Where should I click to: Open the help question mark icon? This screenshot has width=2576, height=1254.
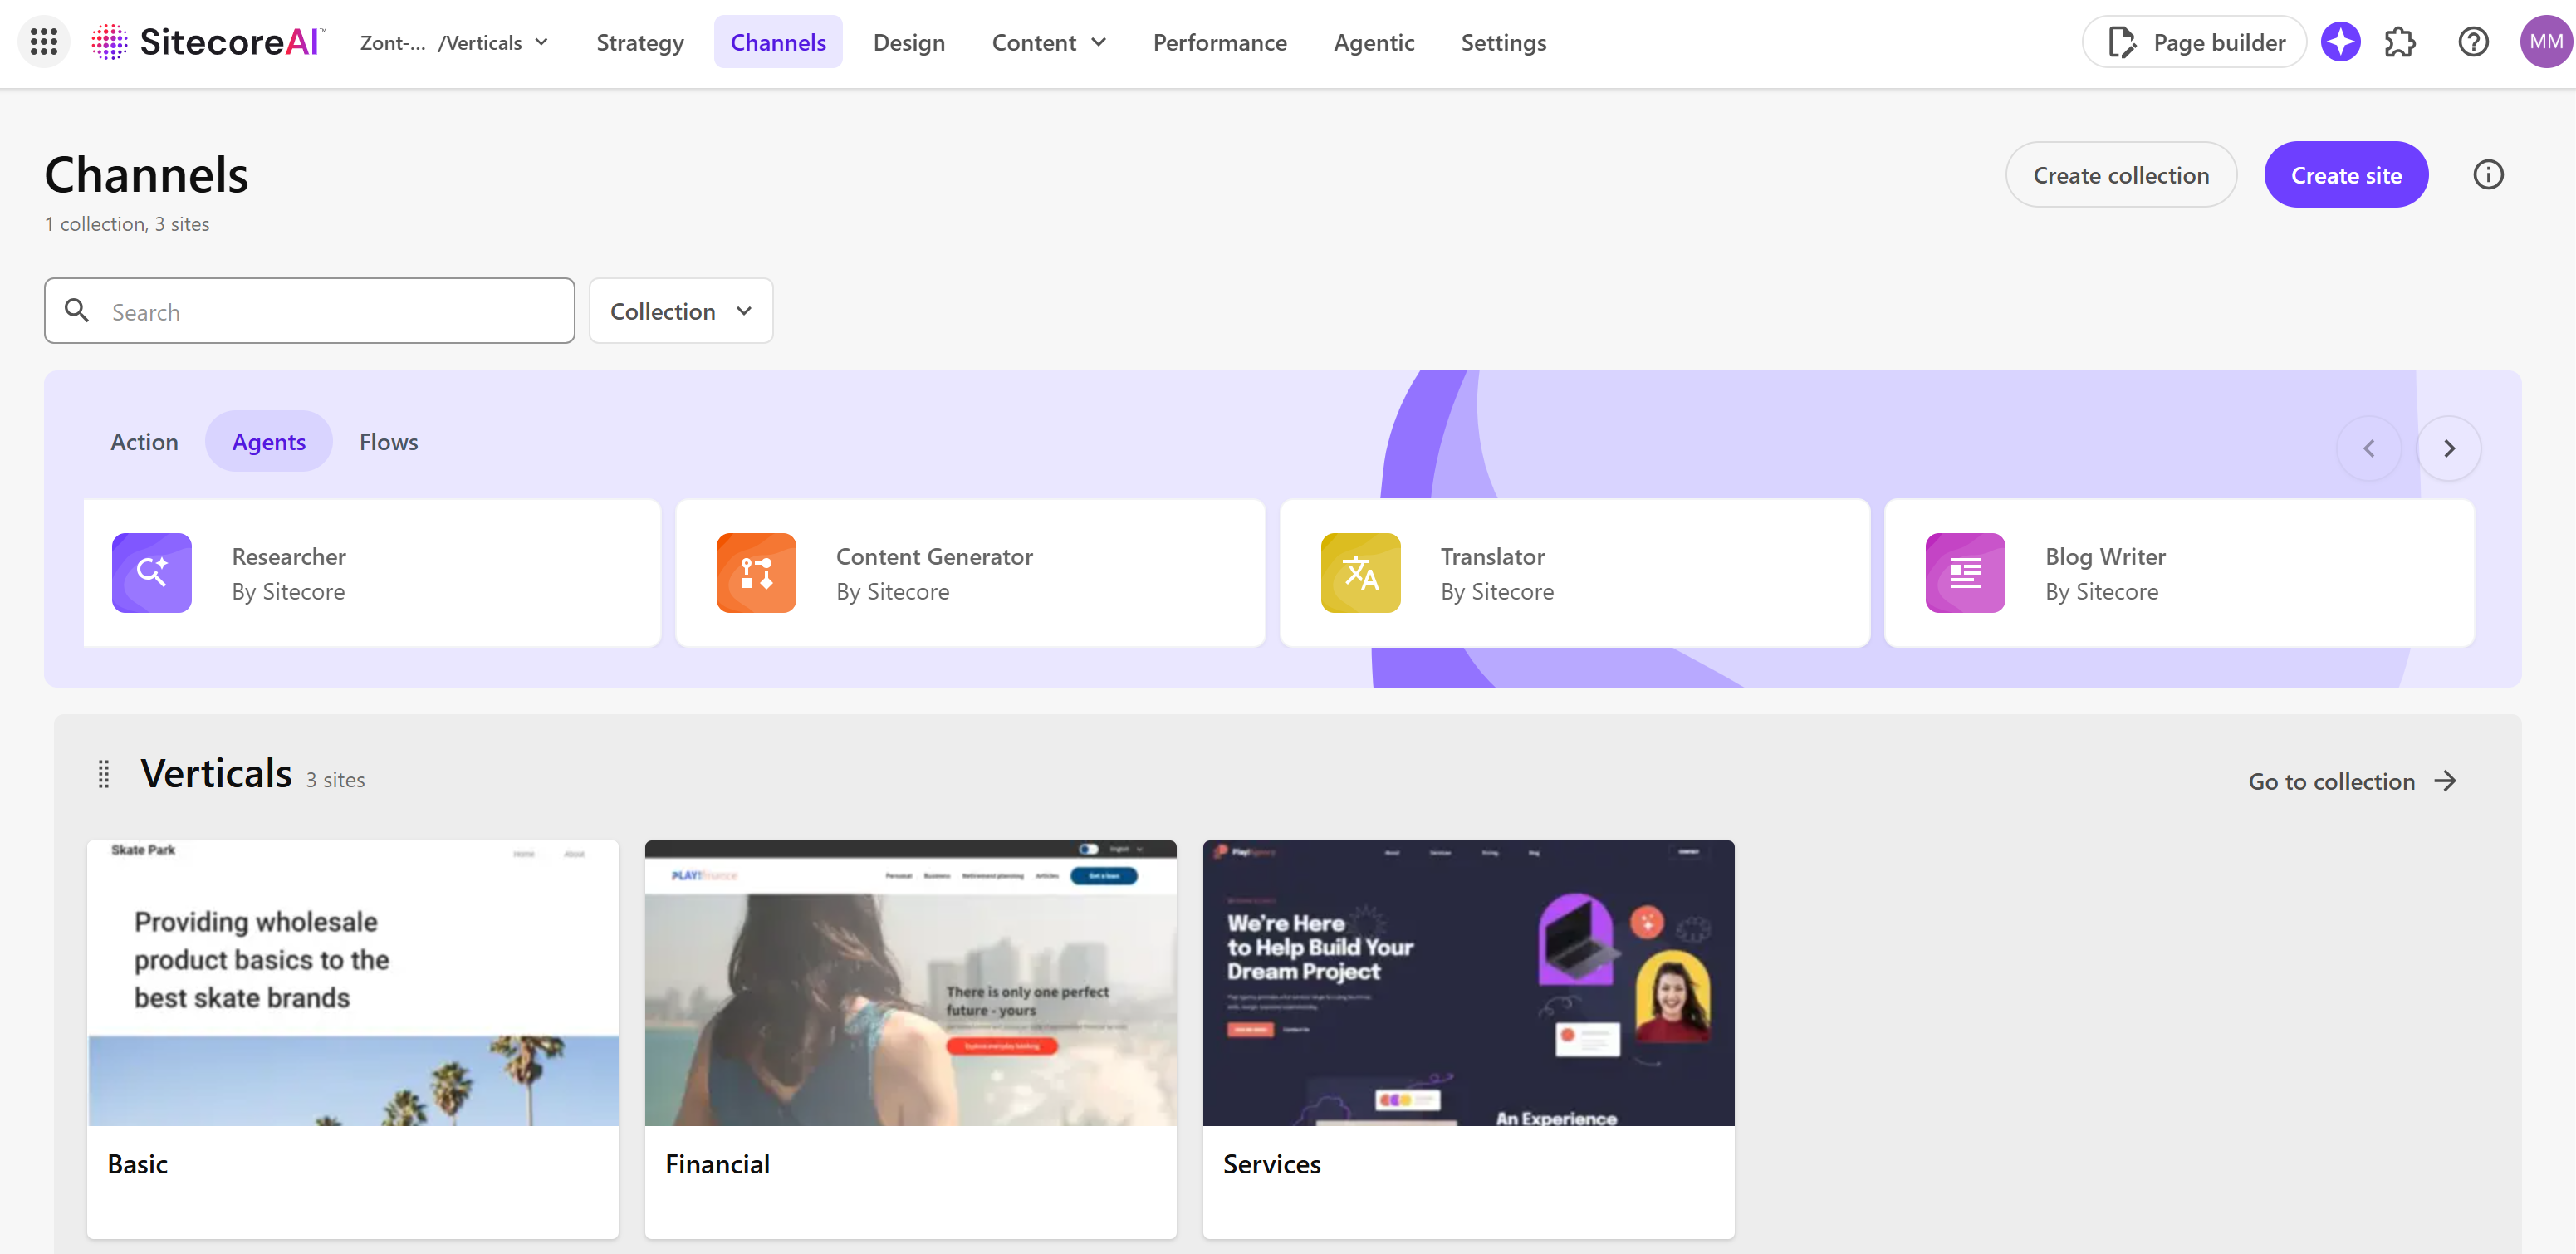point(2473,42)
